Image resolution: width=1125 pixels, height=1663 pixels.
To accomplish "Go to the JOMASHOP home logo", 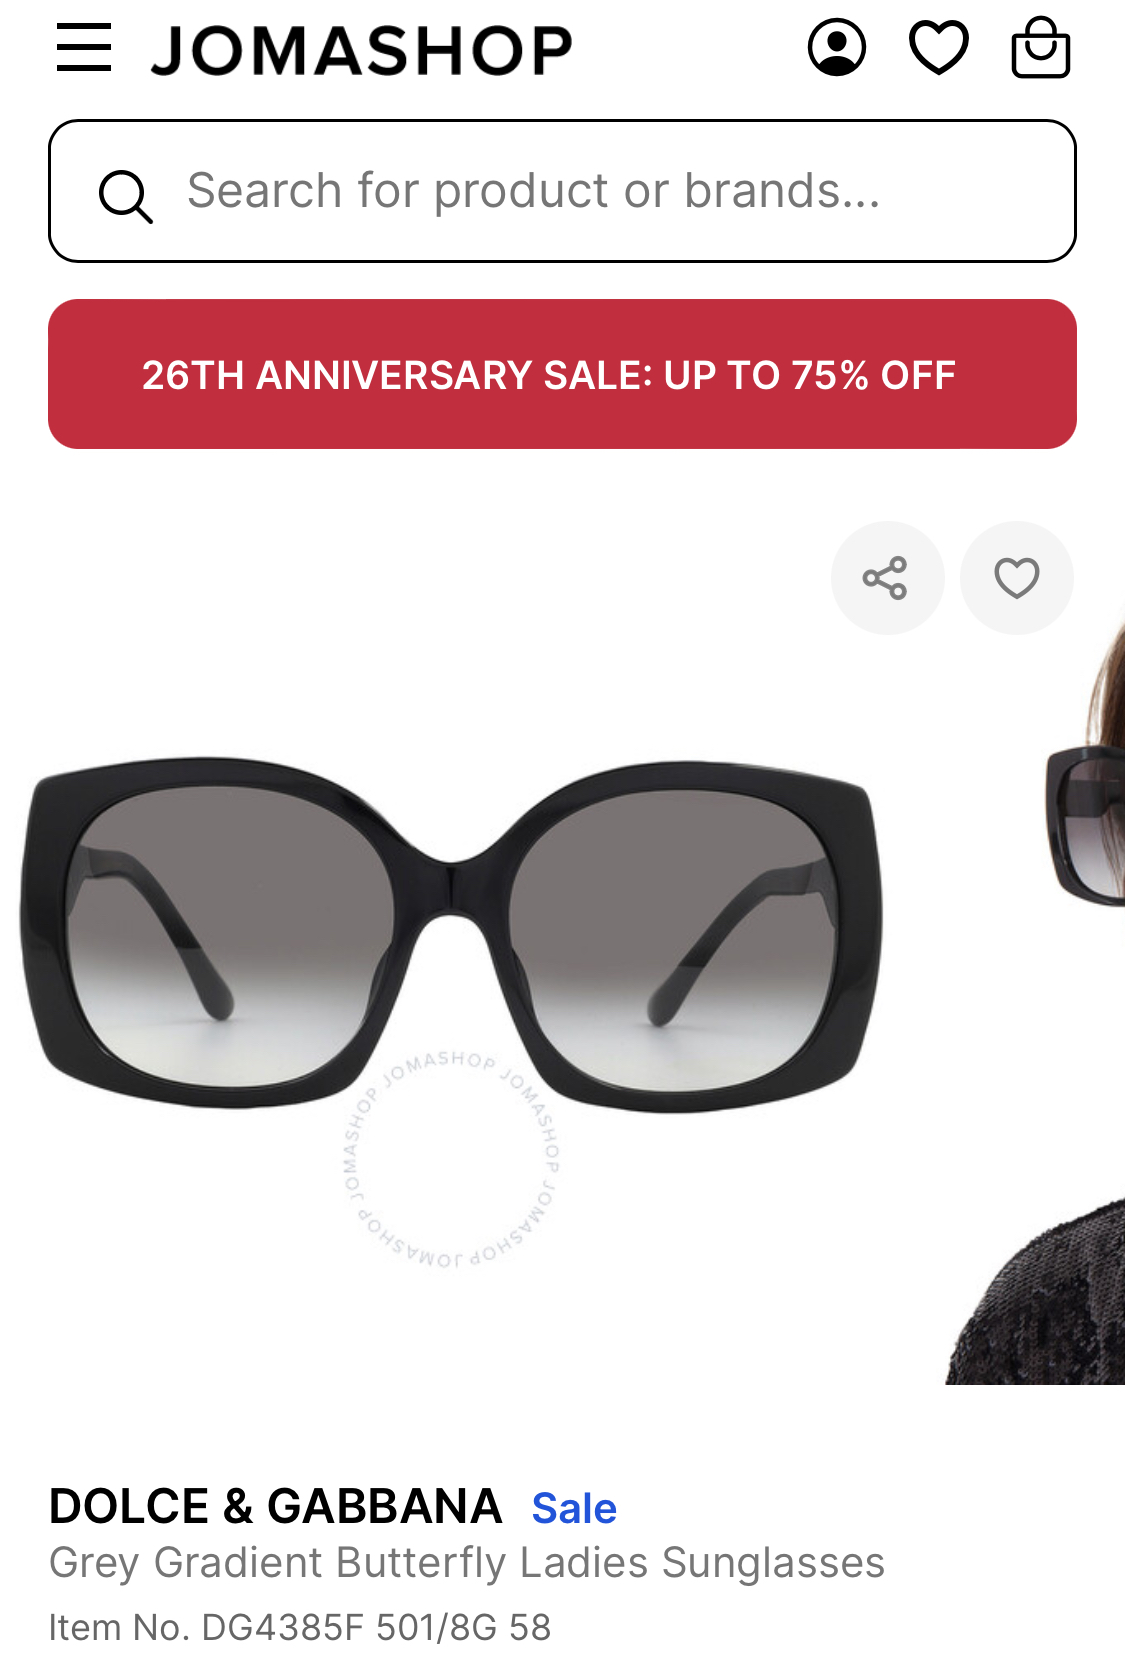I will click(361, 50).
